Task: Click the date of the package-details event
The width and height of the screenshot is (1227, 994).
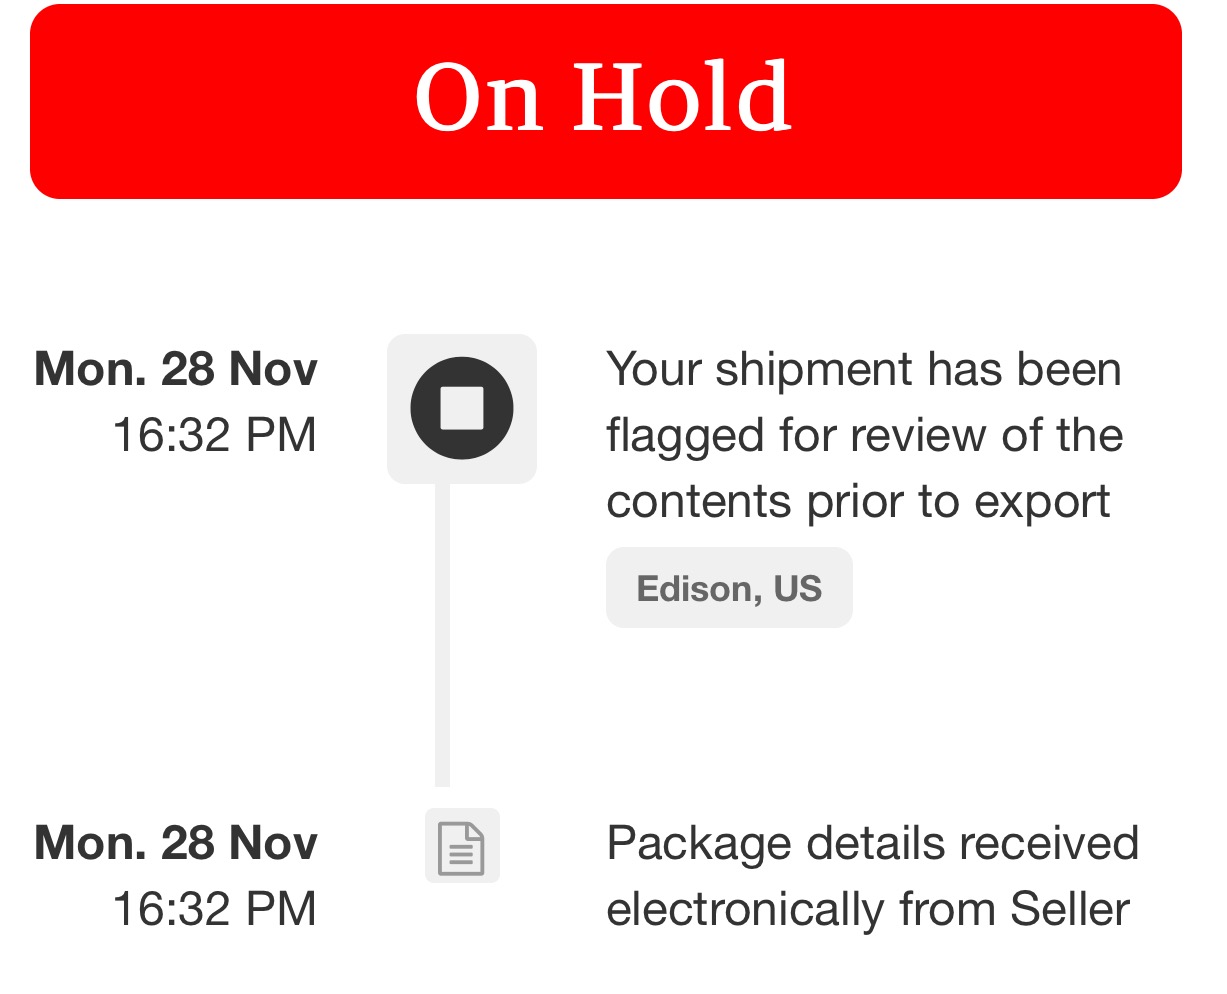Action: [x=176, y=843]
